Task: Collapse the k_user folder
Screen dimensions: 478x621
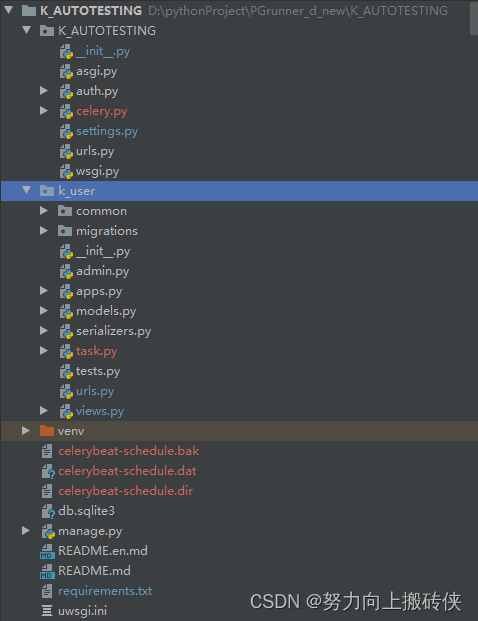Action: (27, 190)
